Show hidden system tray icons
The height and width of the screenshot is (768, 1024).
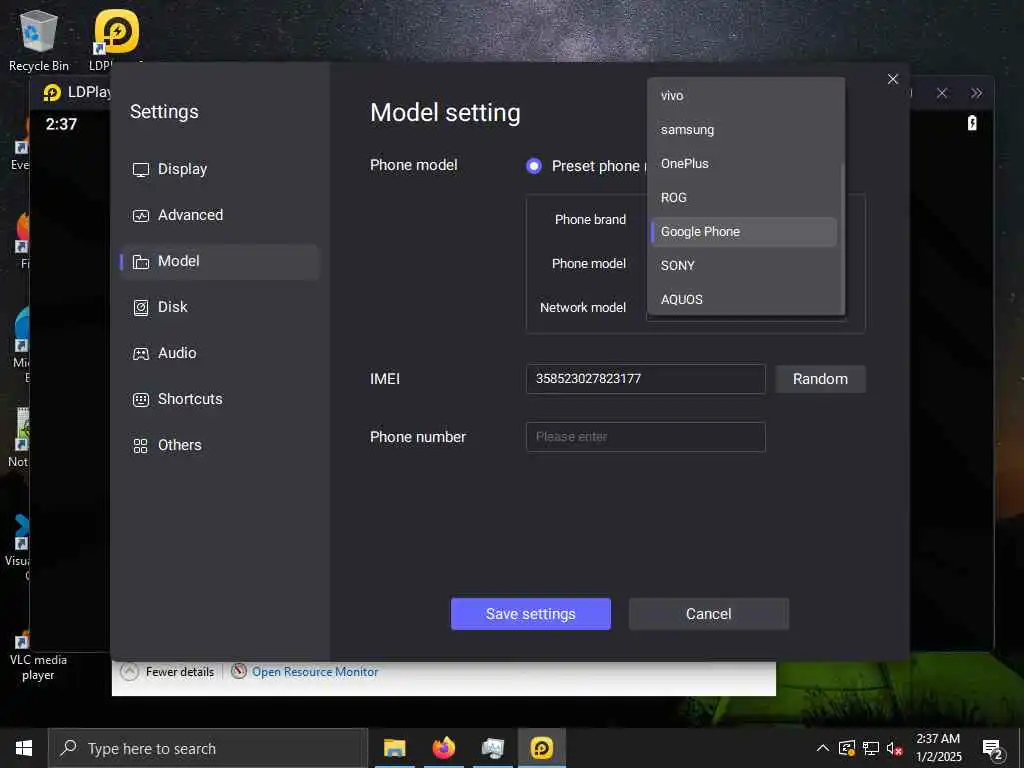click(823, 748)
